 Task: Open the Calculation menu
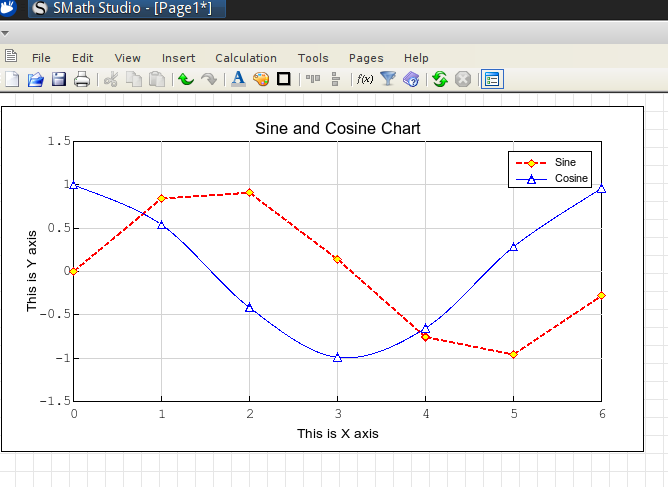point(246,58)
